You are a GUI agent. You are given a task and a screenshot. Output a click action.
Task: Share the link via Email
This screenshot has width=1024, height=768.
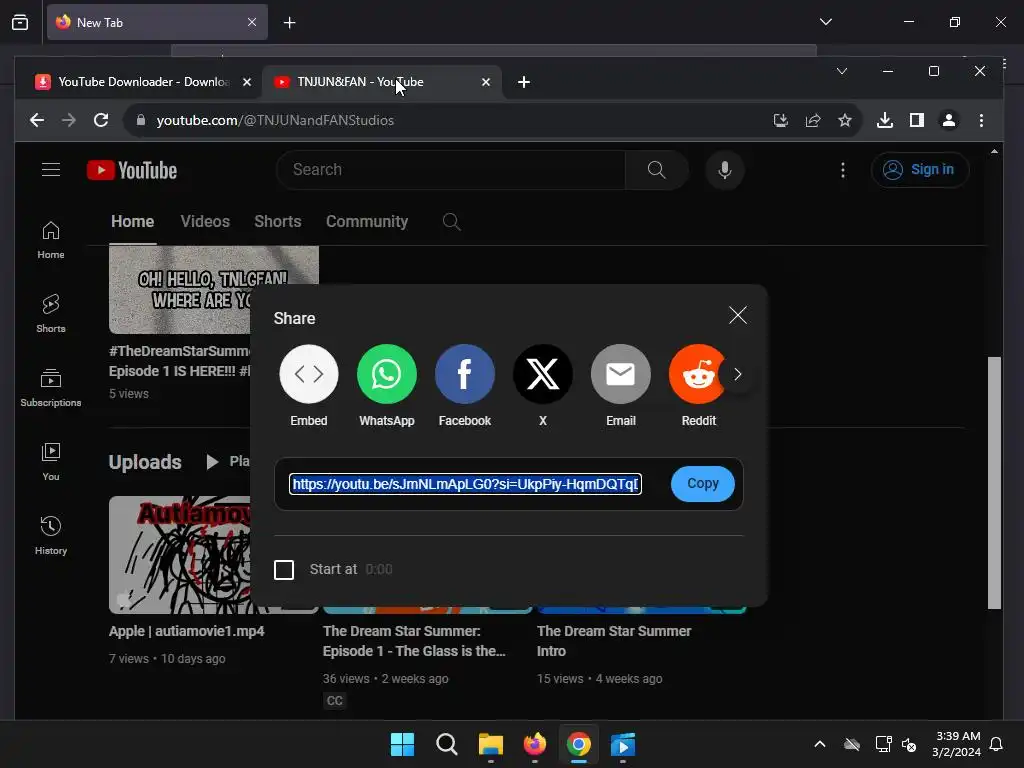tap(620, 374)
